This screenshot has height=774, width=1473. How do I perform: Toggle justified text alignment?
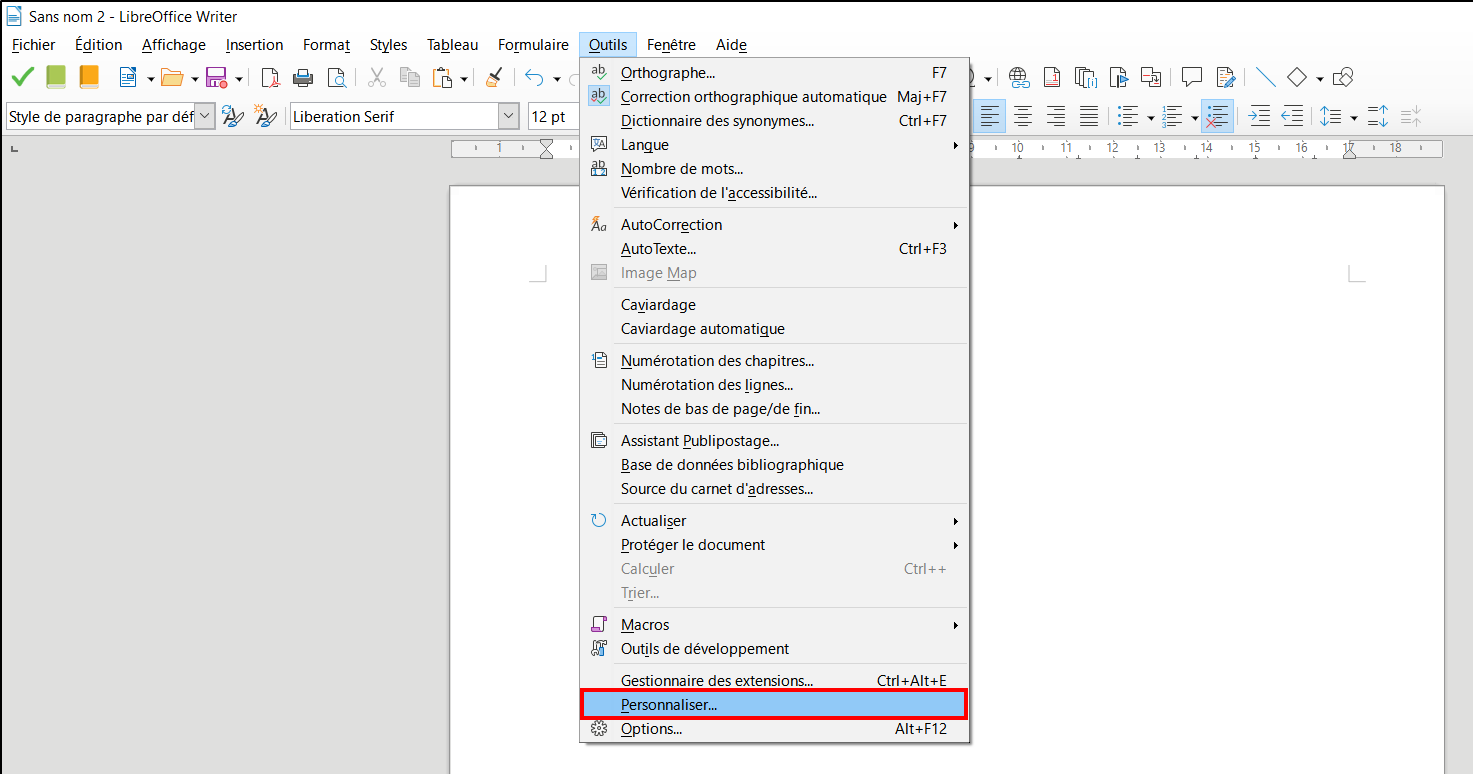1089,116
